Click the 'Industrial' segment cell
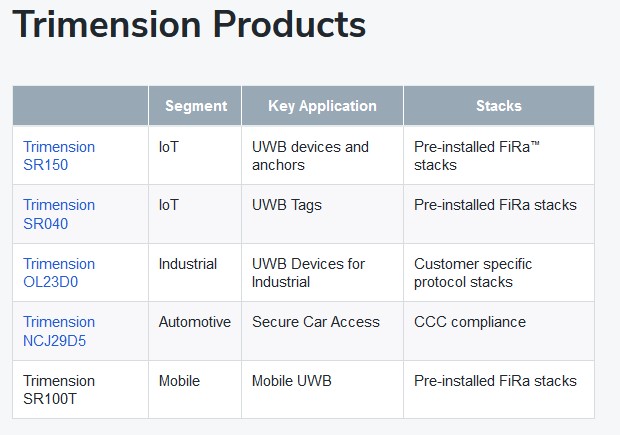The height and width of the screenshot is (435, 620). (x=188, y=264)
